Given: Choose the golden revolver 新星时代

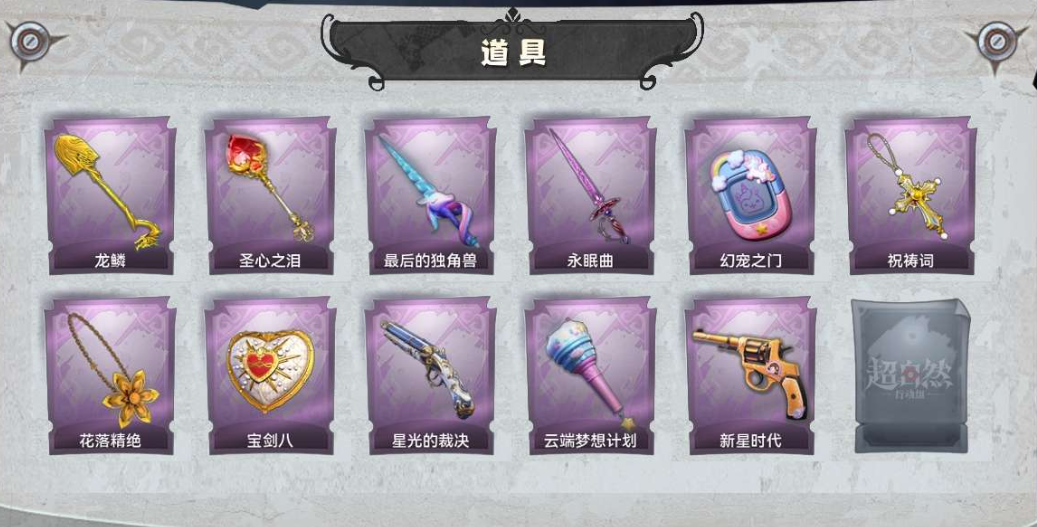Looking at the screenshot, I should click(751, 376).
